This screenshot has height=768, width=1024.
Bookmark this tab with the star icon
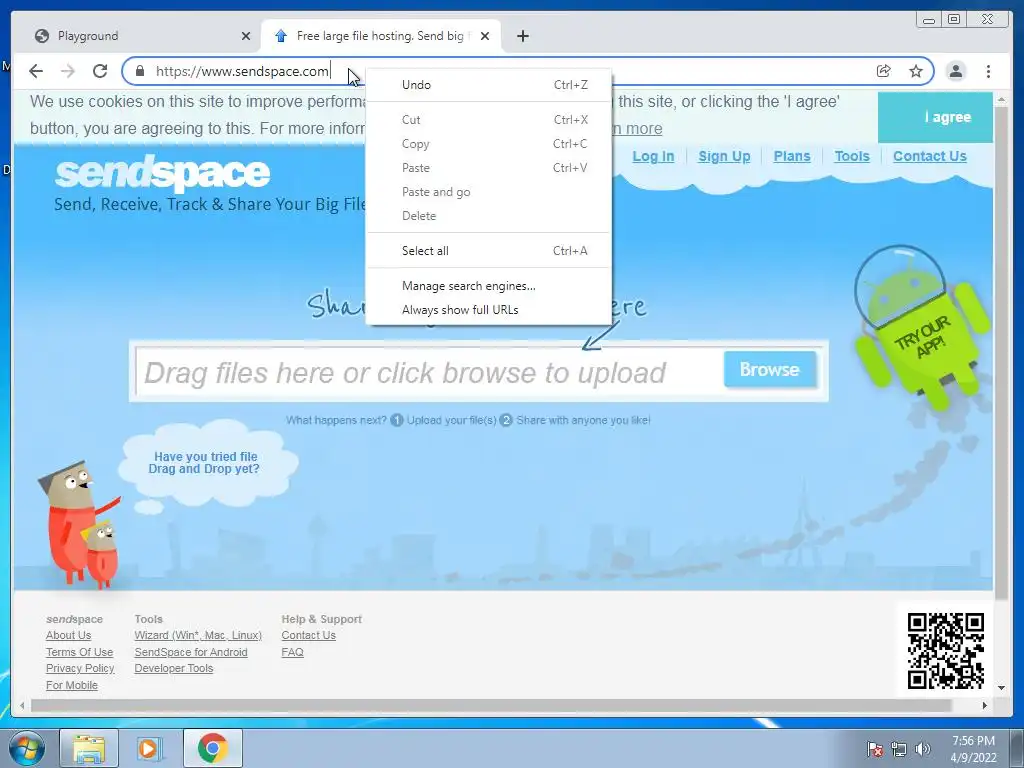tap(916, 71)
